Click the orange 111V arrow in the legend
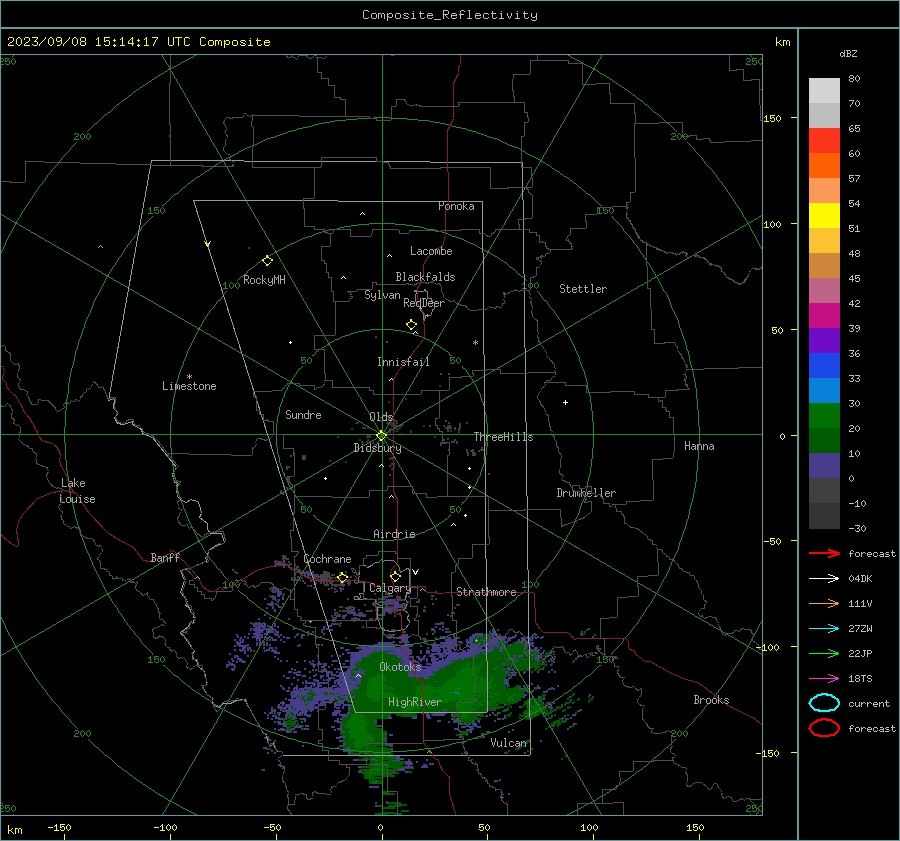 tap(824, 603)
